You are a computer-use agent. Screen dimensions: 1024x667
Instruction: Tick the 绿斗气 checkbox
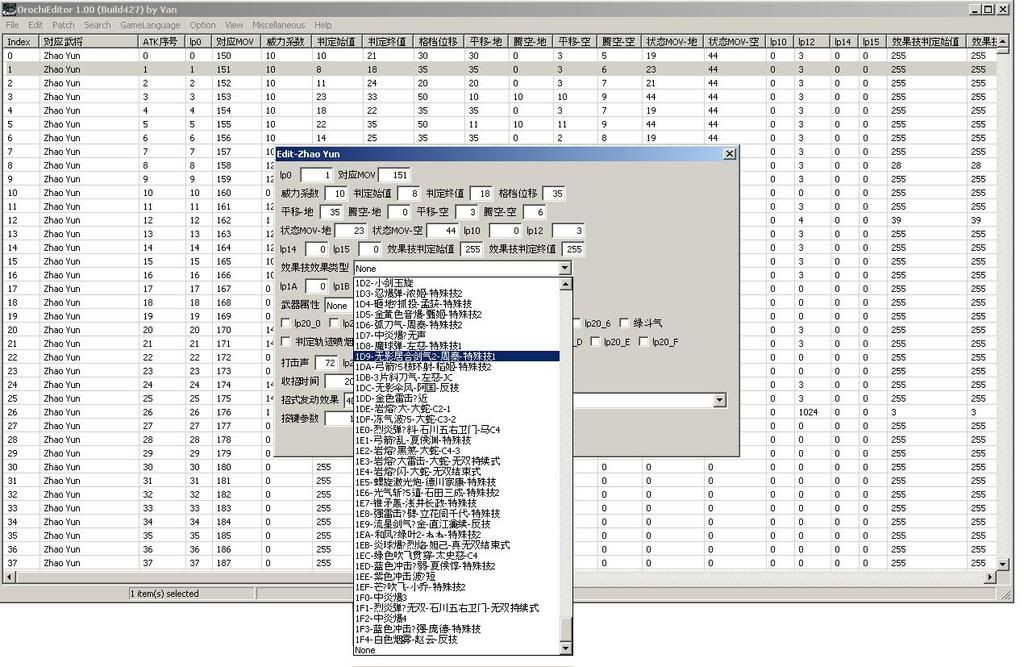[624, 323]
